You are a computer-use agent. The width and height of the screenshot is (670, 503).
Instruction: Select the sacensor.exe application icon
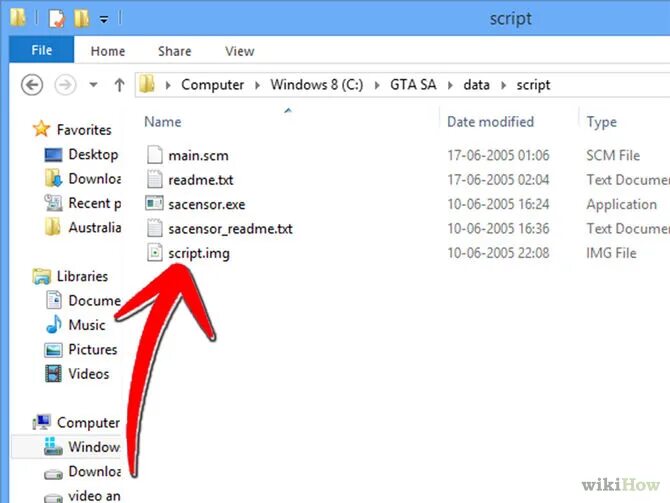point(154,203)
